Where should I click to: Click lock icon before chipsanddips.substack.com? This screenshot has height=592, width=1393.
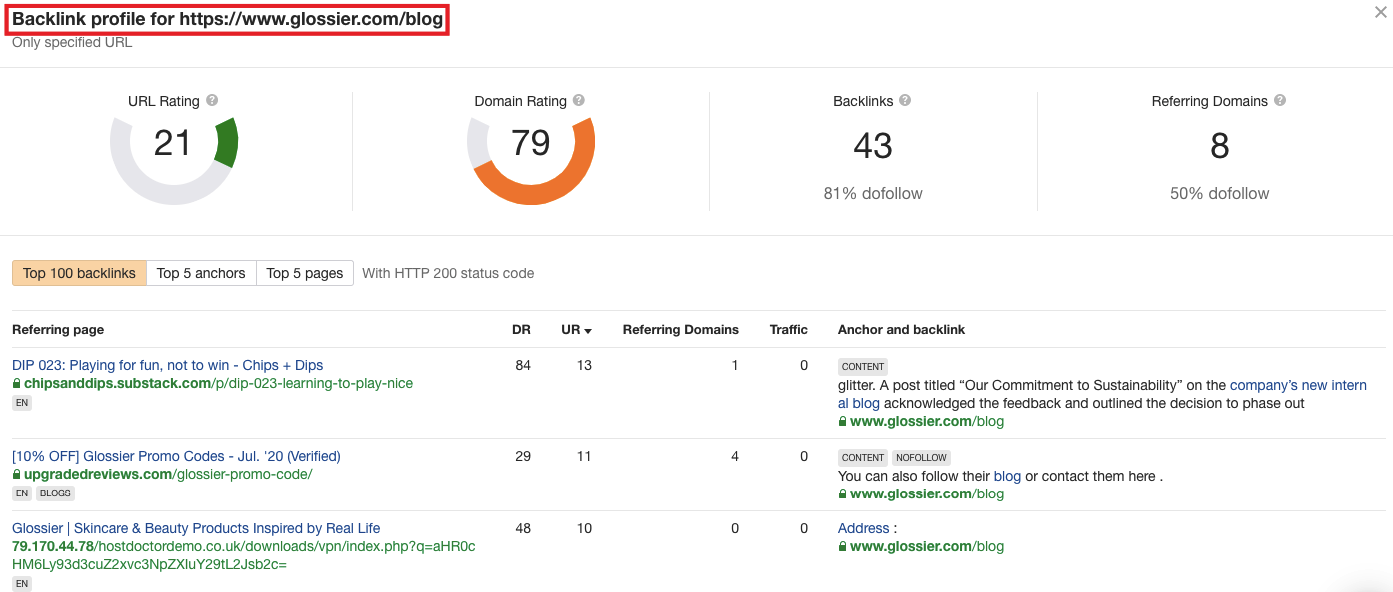(x=17, y=383)
